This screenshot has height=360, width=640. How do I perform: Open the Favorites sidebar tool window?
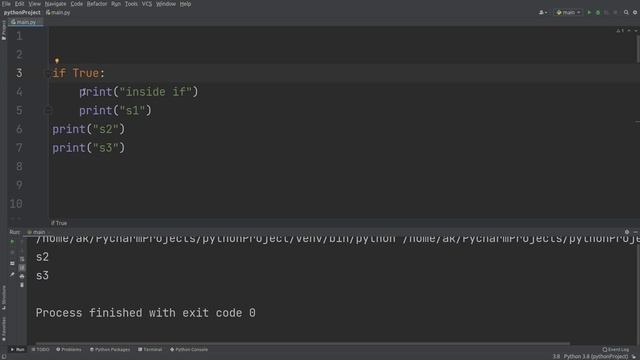pyautogui.click(x=4, y=329)
